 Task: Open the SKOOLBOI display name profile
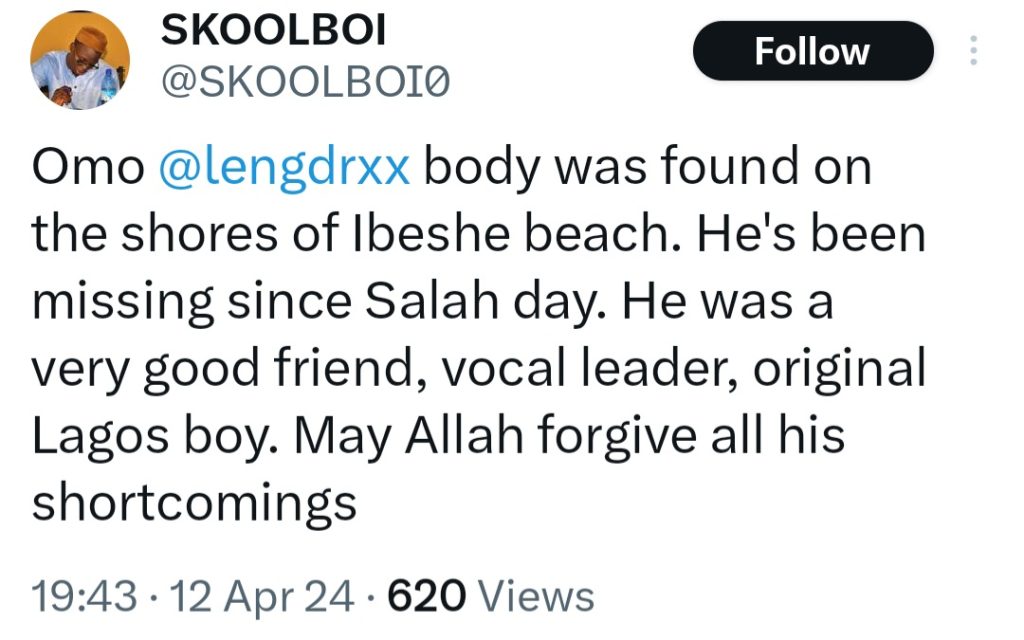click(x=273, y=31)
